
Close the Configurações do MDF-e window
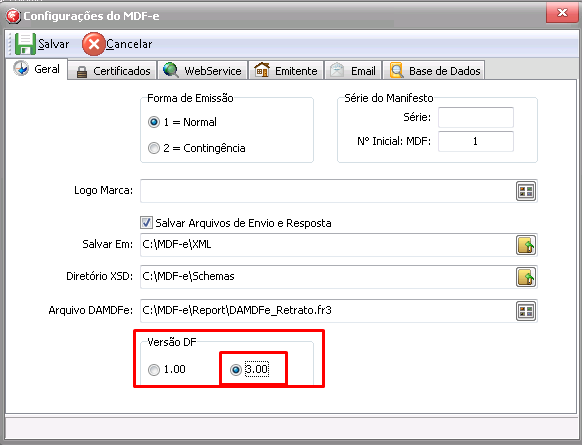tap(562, 13)
